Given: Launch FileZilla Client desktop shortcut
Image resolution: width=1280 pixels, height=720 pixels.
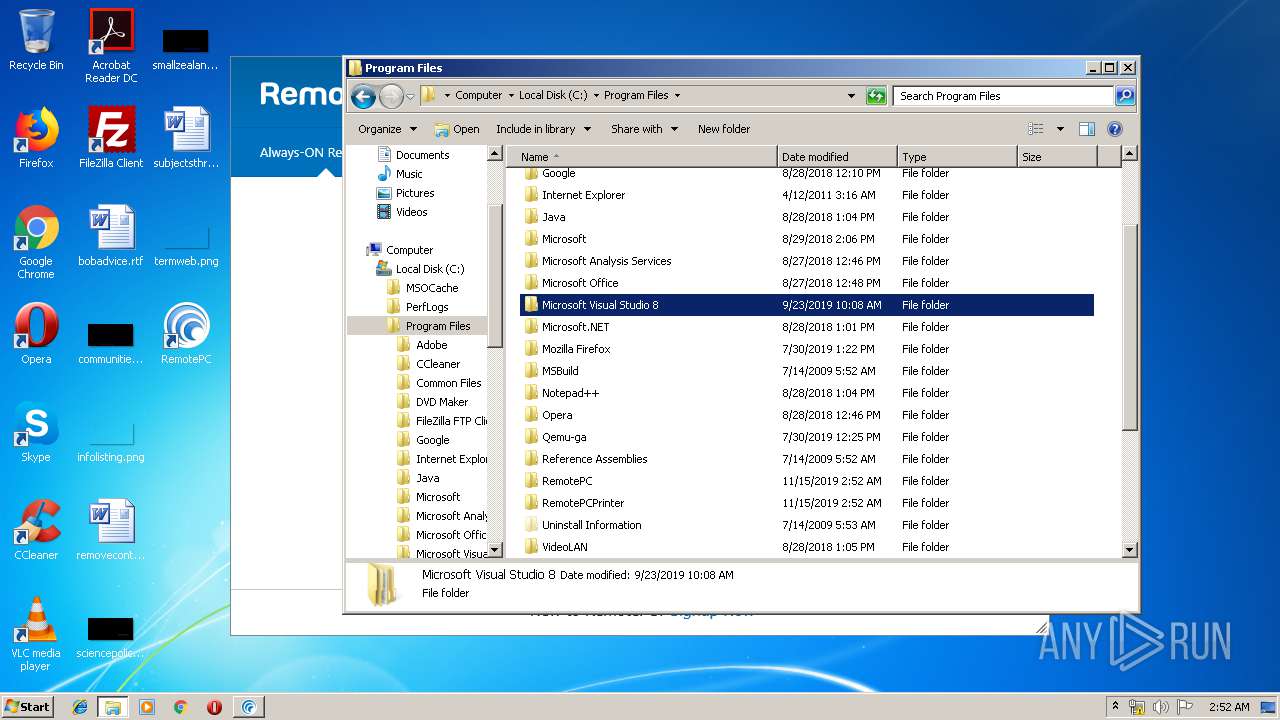Looking at the screenshot, I should click(111, 139).
